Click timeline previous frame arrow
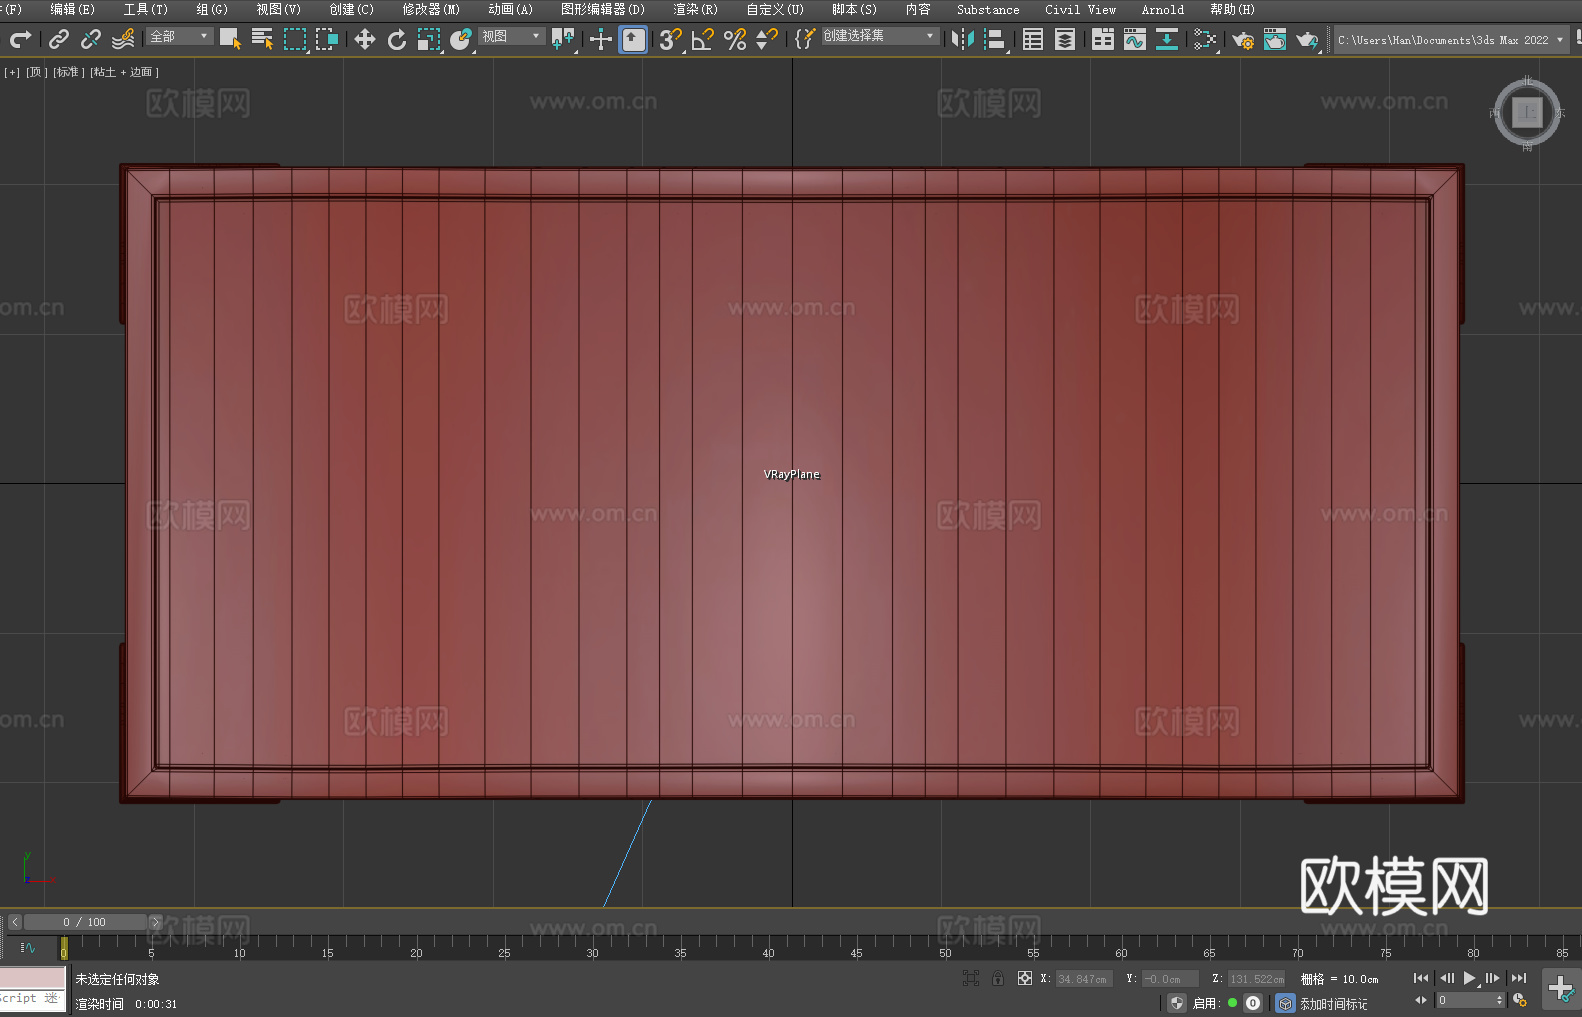Screen dimensions: 1582x1017 click(15, 922)
